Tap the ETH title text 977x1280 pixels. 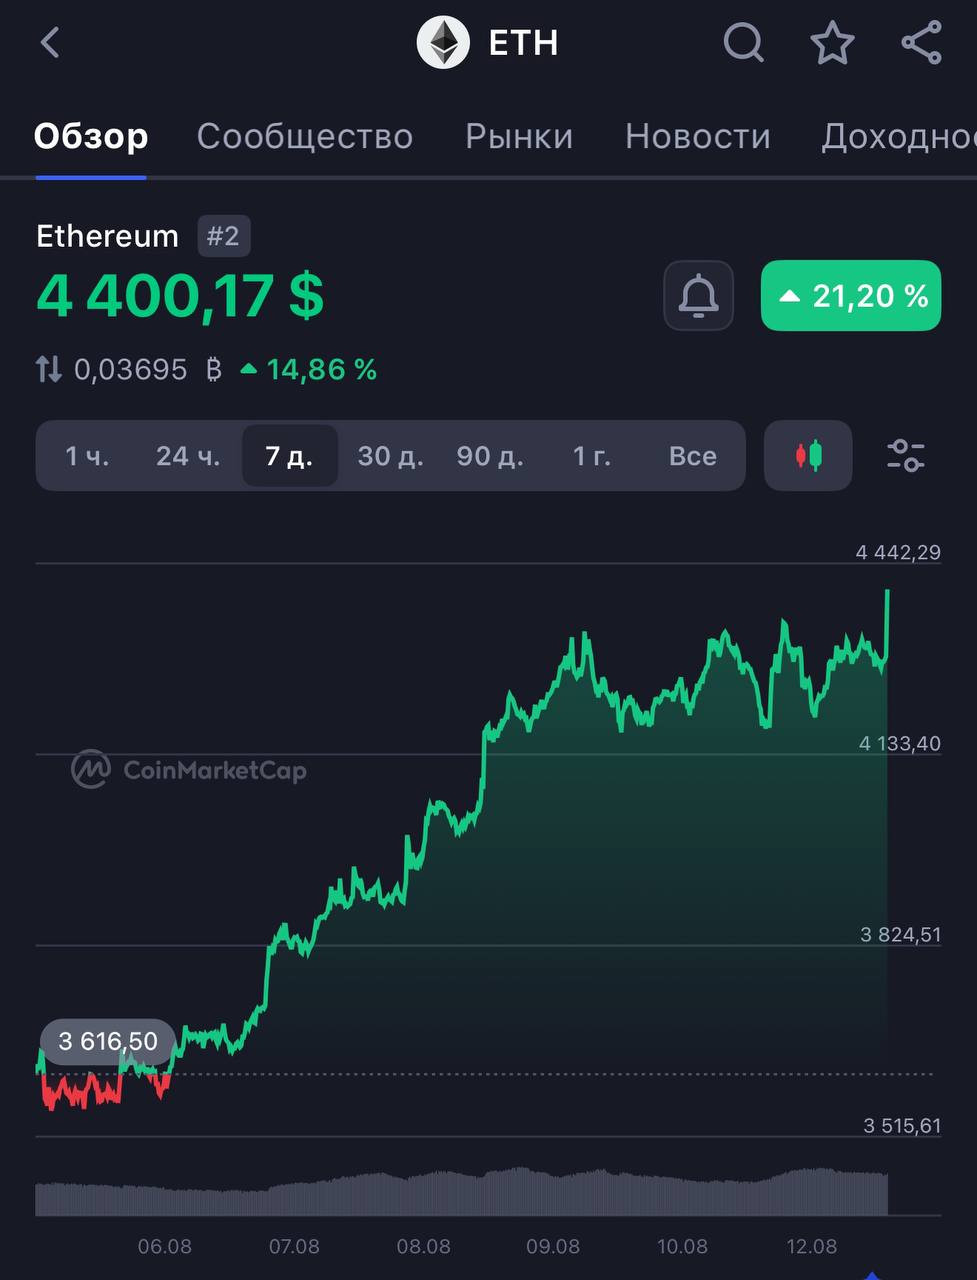523,43
